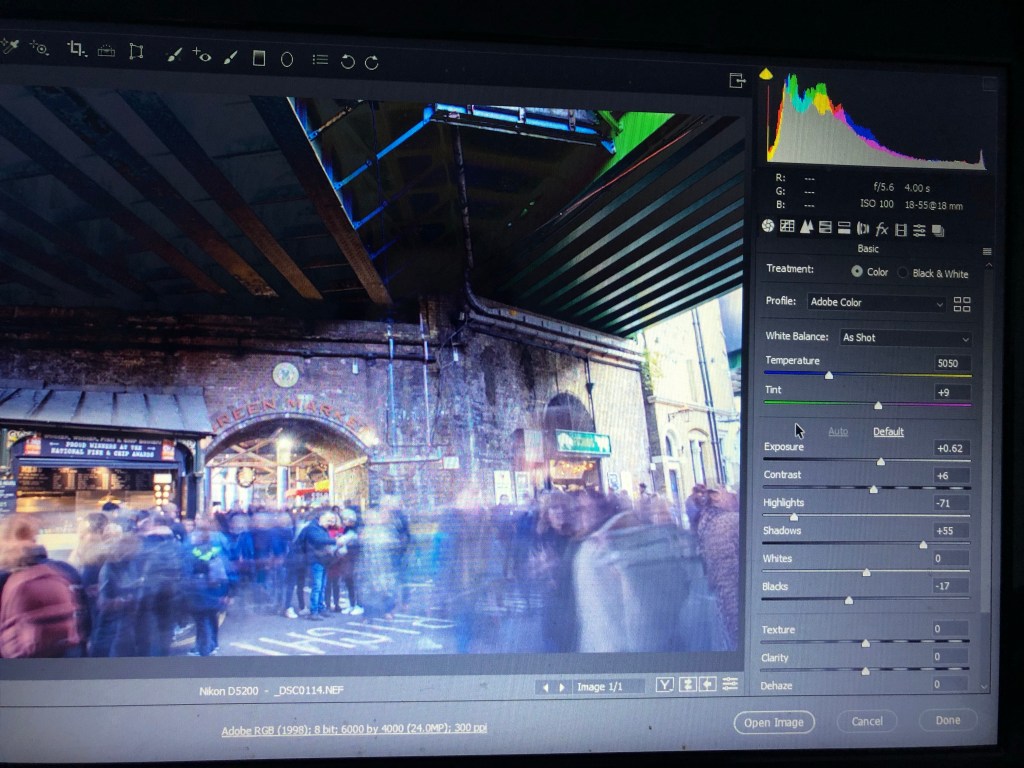1024x768 pixels.
Task: Click the Exposure slider handle
Action: [x=881, y=461]
